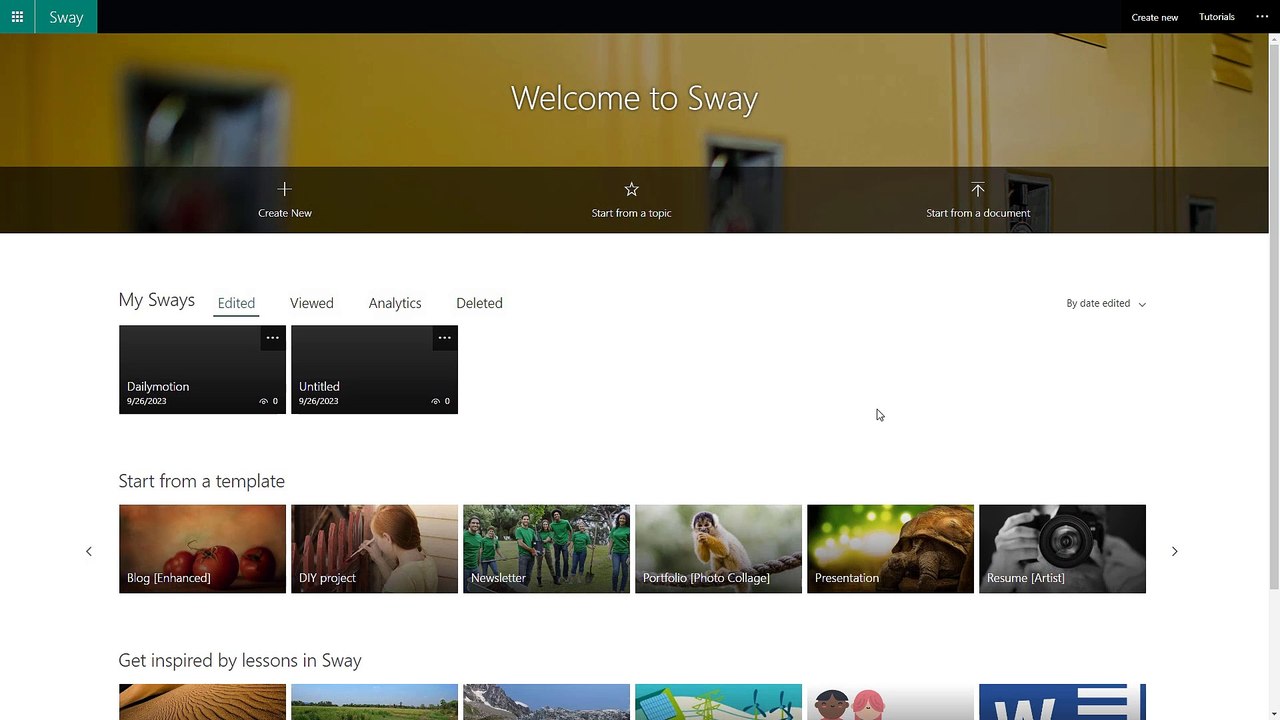Screen dimensions: 1280x720
Task: Choose the DIY project template
Action: point(374,549)
